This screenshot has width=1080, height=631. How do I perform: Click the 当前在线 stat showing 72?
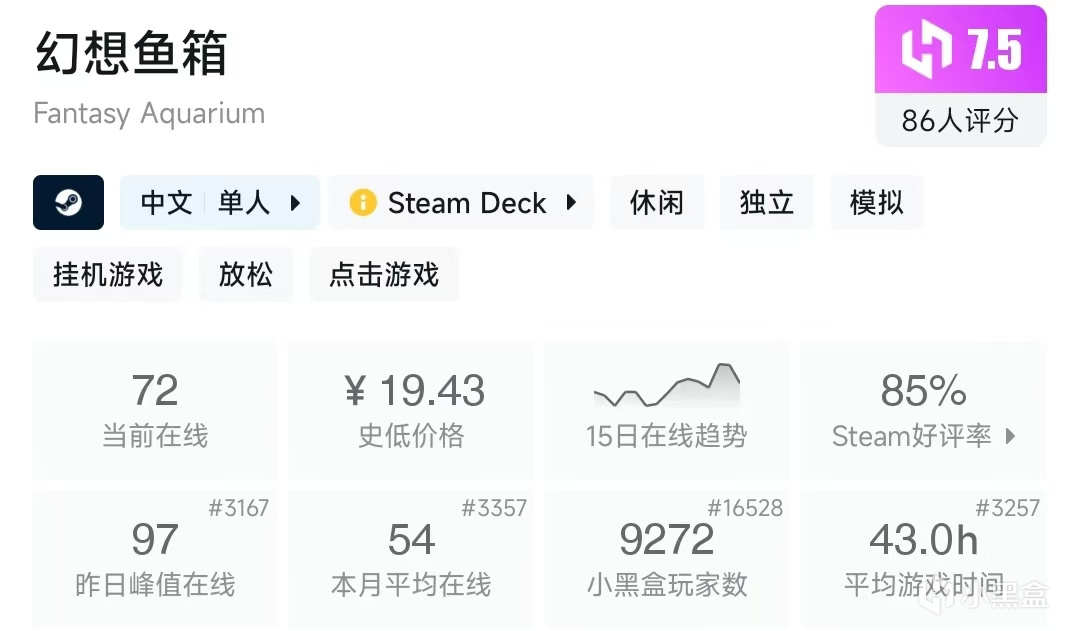coord(155,410)
